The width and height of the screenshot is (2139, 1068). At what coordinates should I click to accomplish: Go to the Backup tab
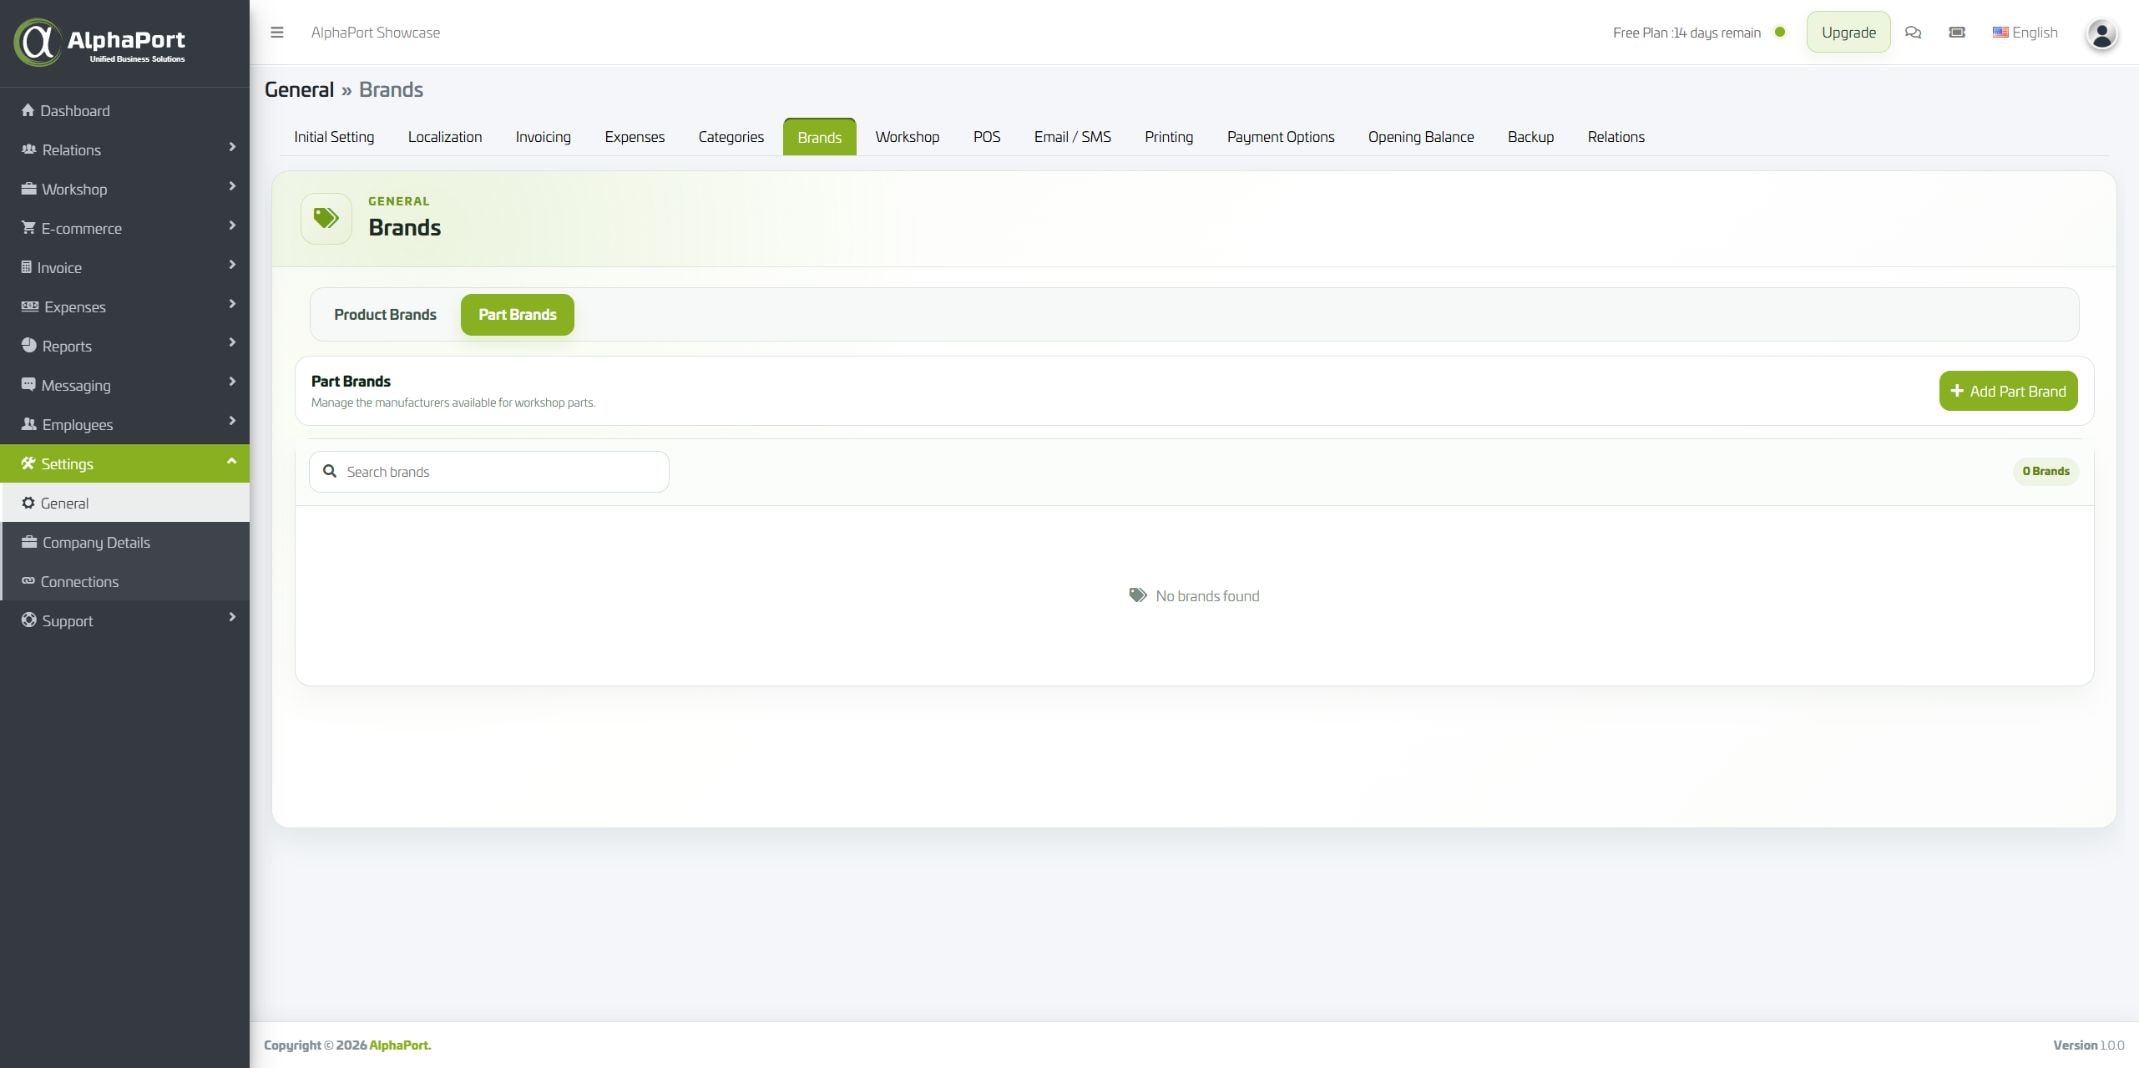click(1531, 137)
